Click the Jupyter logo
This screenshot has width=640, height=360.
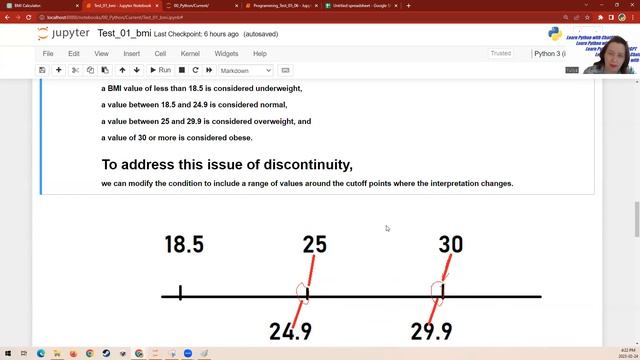(x=63, y=33)
